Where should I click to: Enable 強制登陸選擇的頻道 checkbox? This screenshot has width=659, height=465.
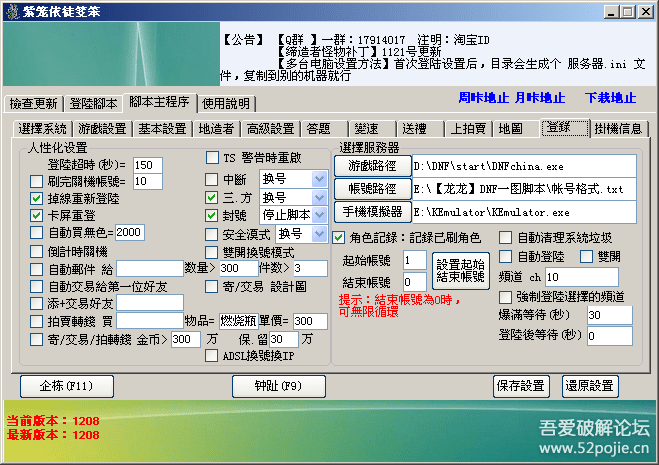(505, 297)
